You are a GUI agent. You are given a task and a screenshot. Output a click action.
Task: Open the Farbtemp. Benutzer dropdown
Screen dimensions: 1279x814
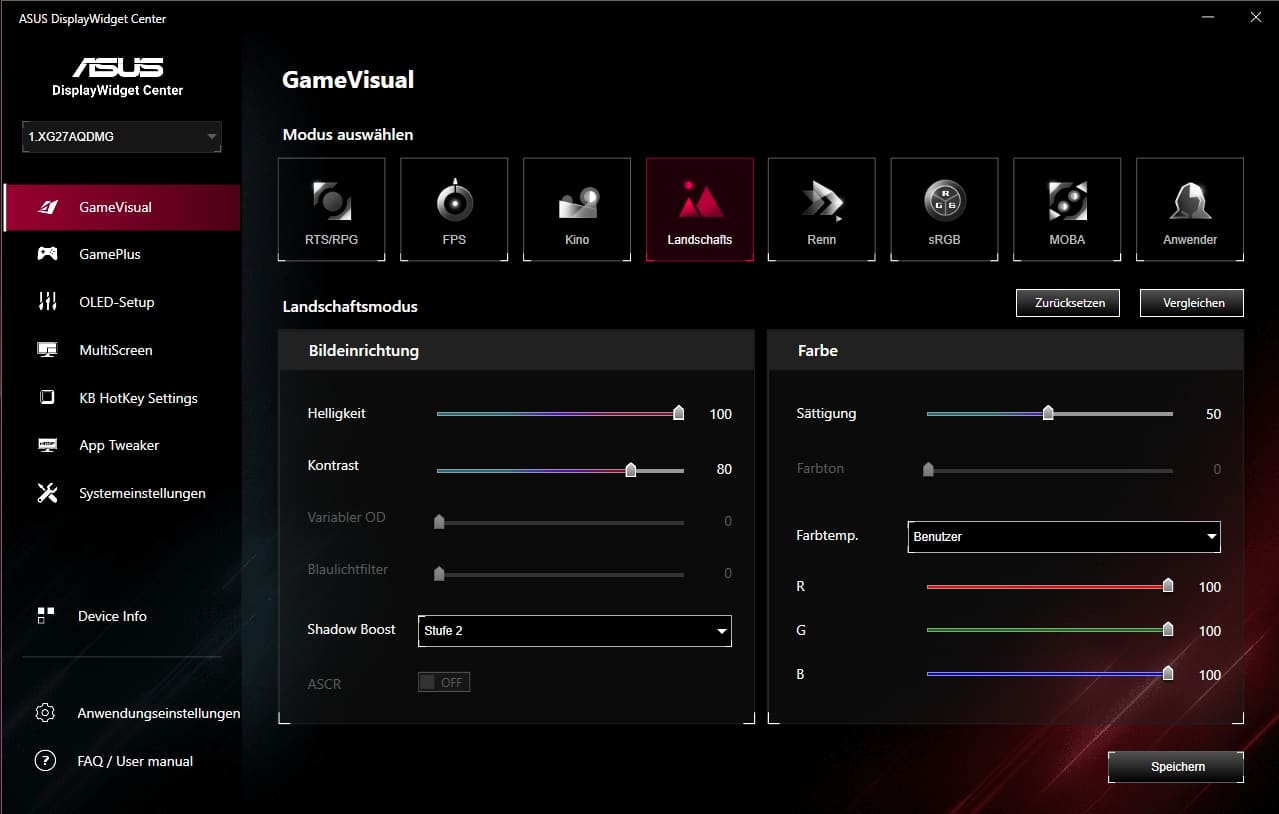pos(1064,537)
